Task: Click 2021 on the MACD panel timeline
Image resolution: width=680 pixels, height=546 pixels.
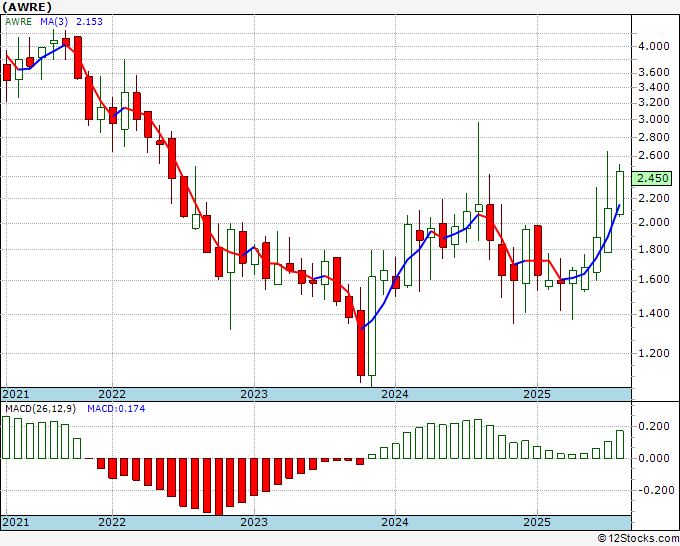Action: tap(17, 523)
